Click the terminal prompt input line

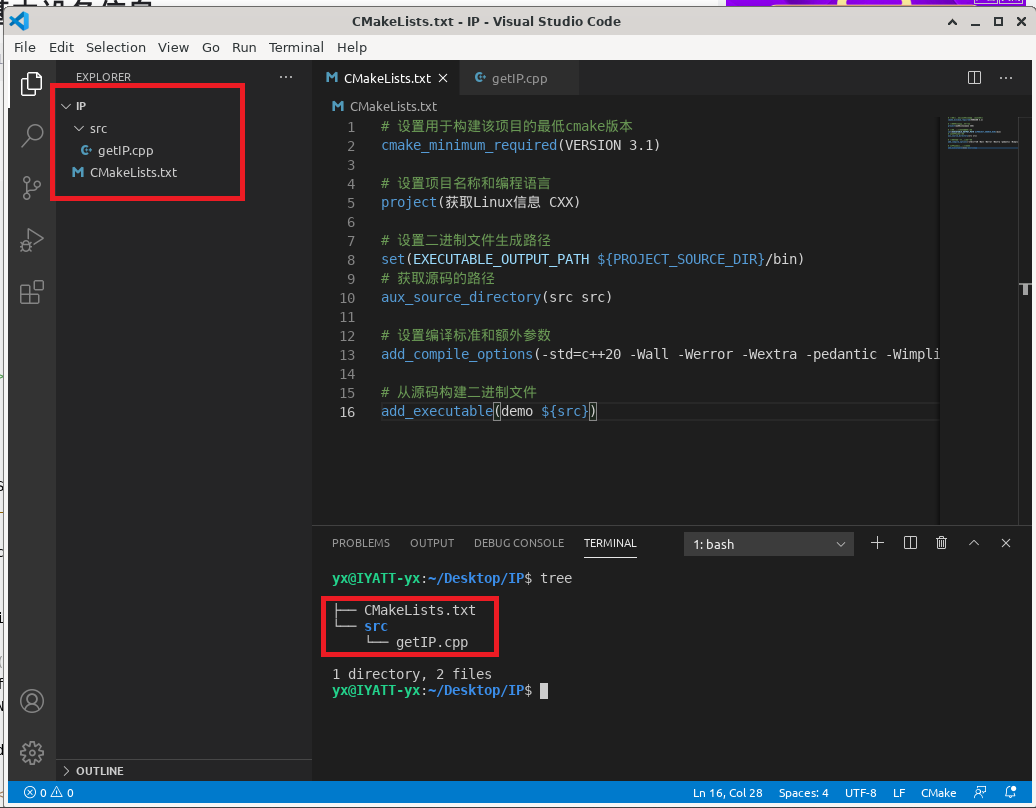[439, 690]
